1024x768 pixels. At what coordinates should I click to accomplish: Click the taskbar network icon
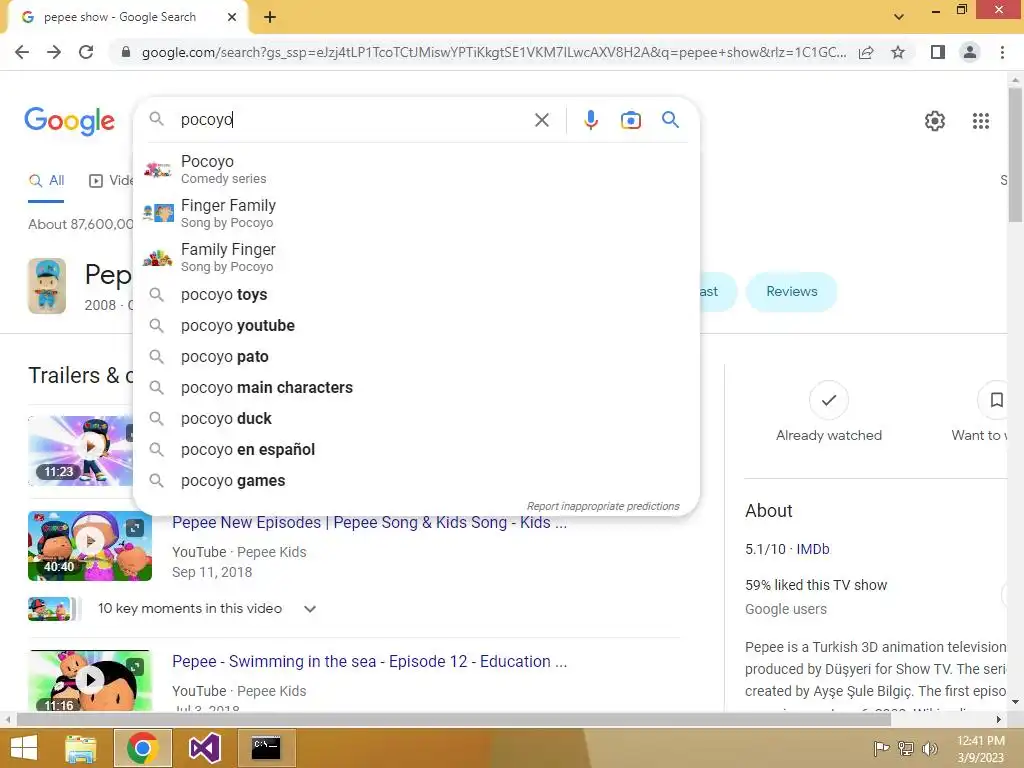pyautogui.click(x=906, y=748)
